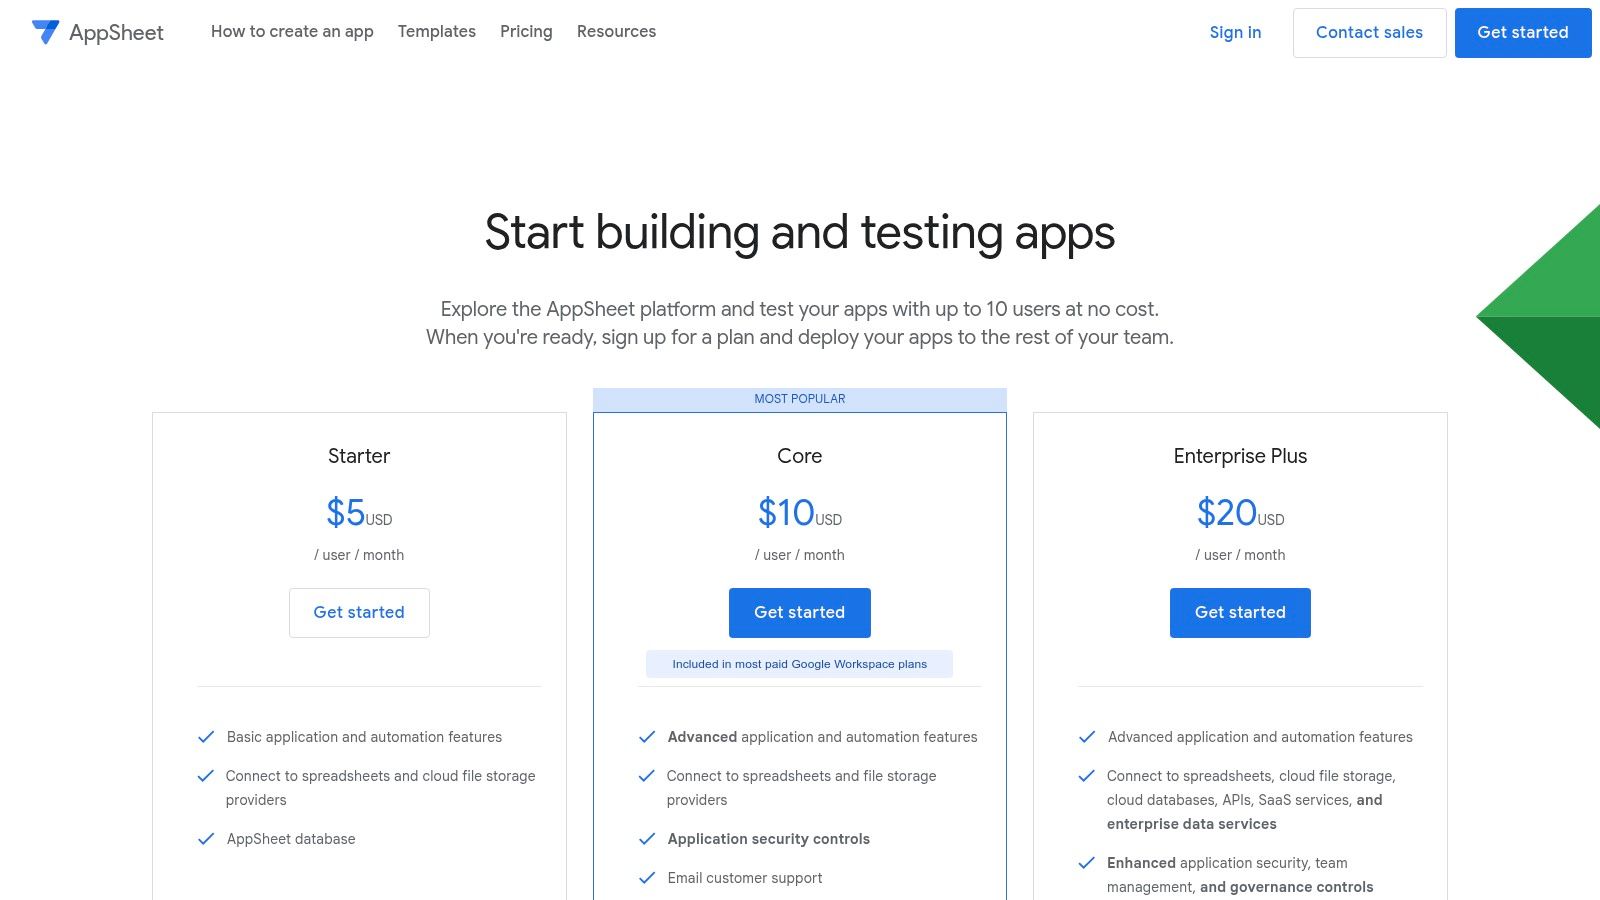Click Get started under Enterprise Plus
This screenshot has width=1600, height=900.
click(1240, 612)
